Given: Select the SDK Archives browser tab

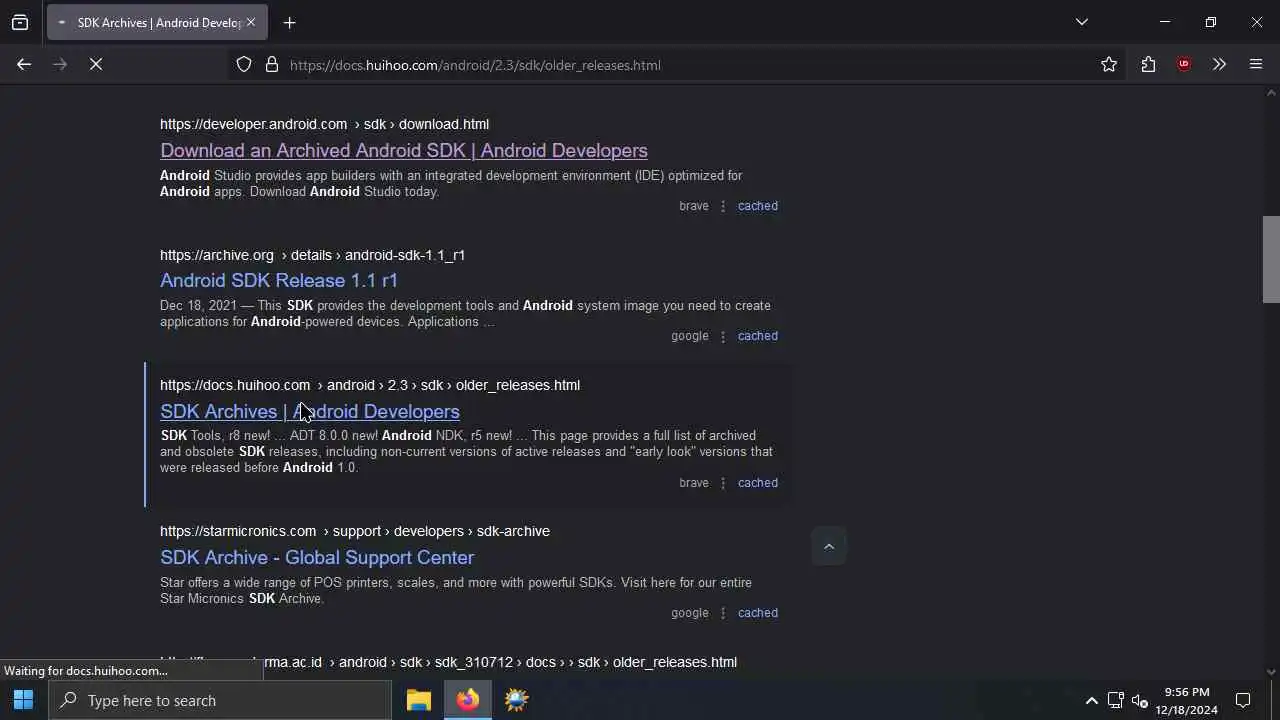Looking at the screenshot, I should pos(157,22).
